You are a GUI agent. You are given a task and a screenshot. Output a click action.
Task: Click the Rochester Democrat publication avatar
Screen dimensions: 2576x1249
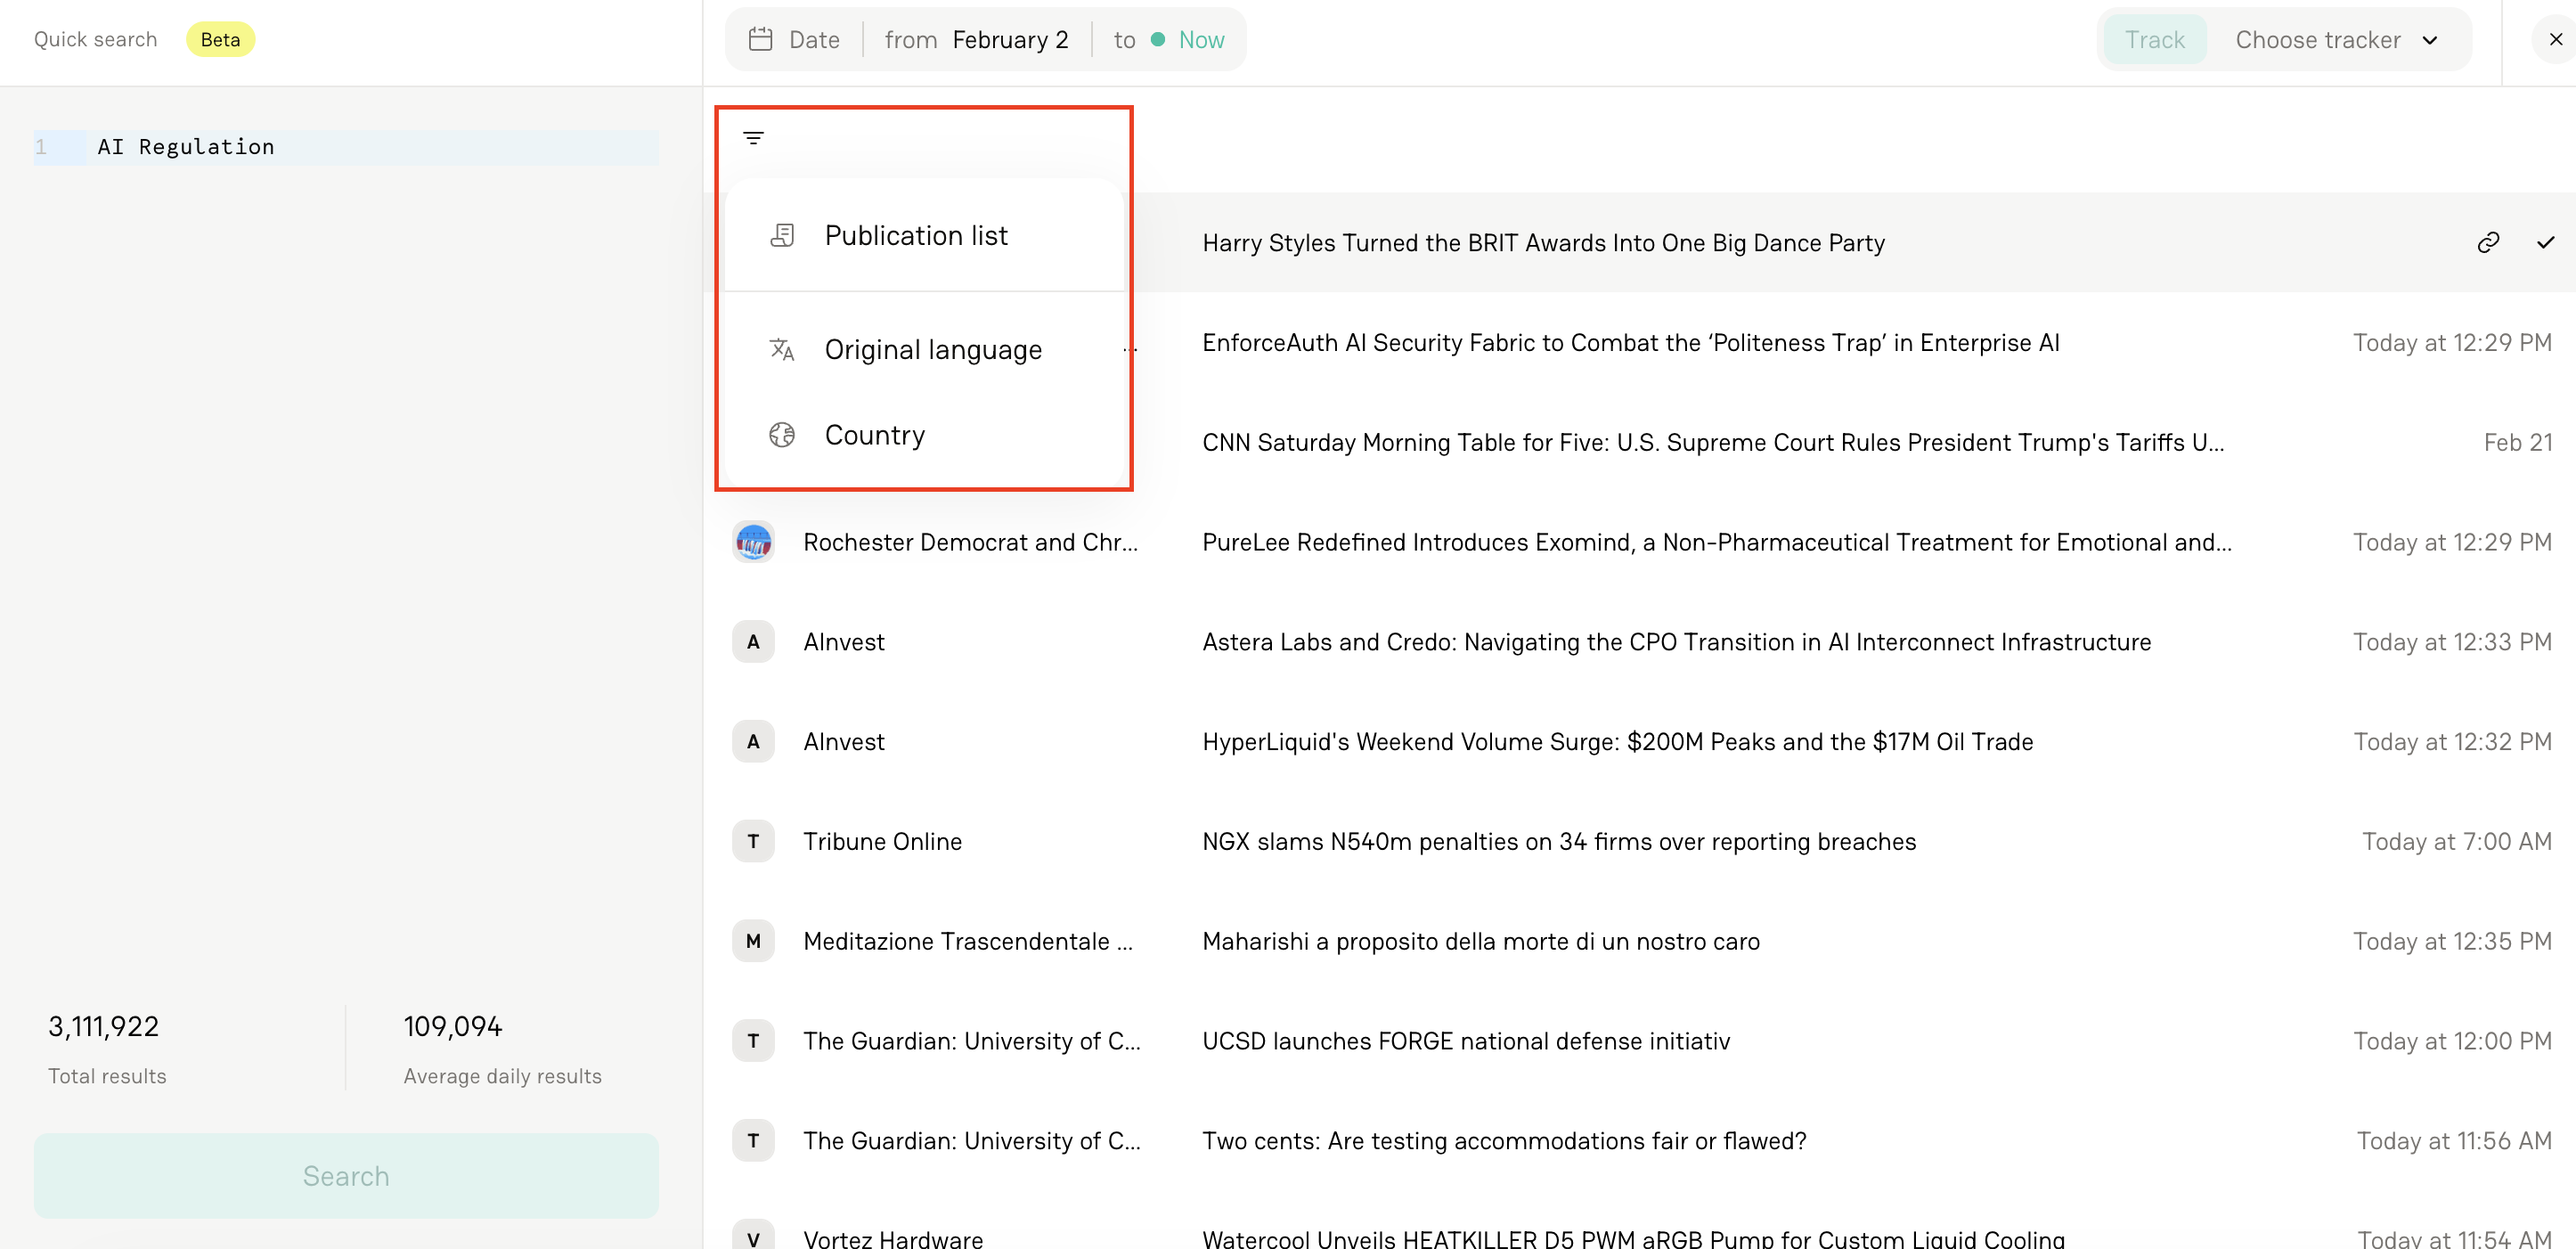coord(753,542)
